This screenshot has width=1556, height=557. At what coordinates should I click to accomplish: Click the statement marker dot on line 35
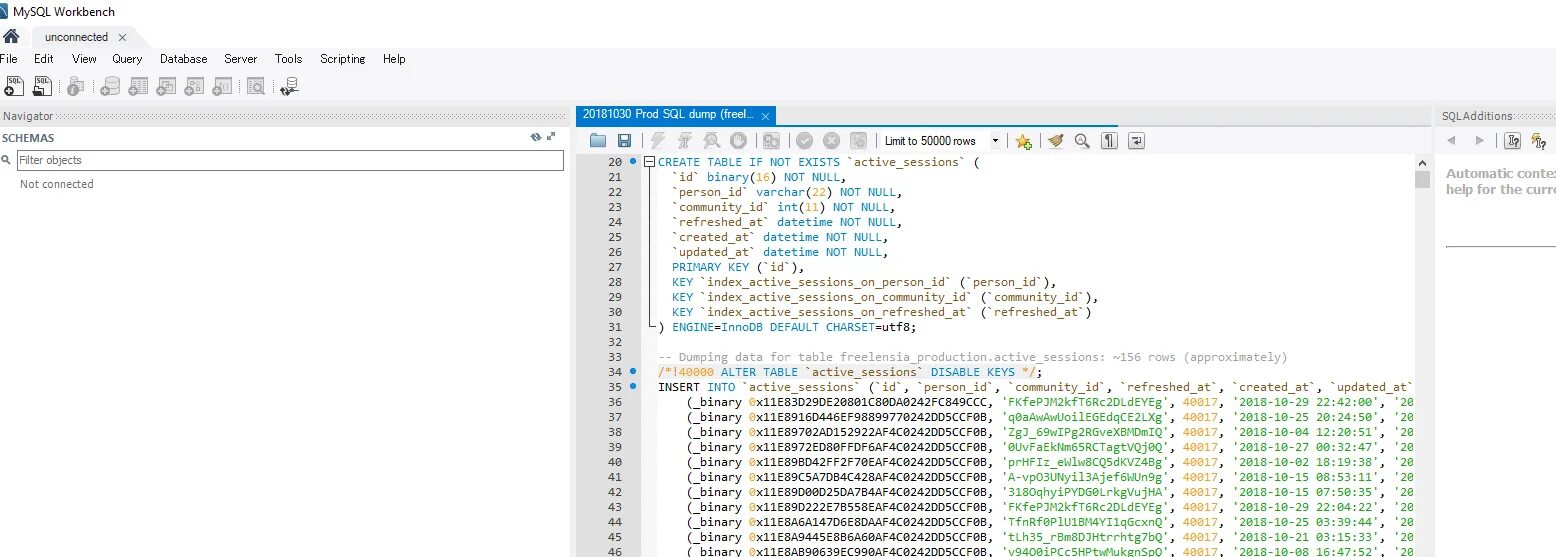[x=633, y=386]
